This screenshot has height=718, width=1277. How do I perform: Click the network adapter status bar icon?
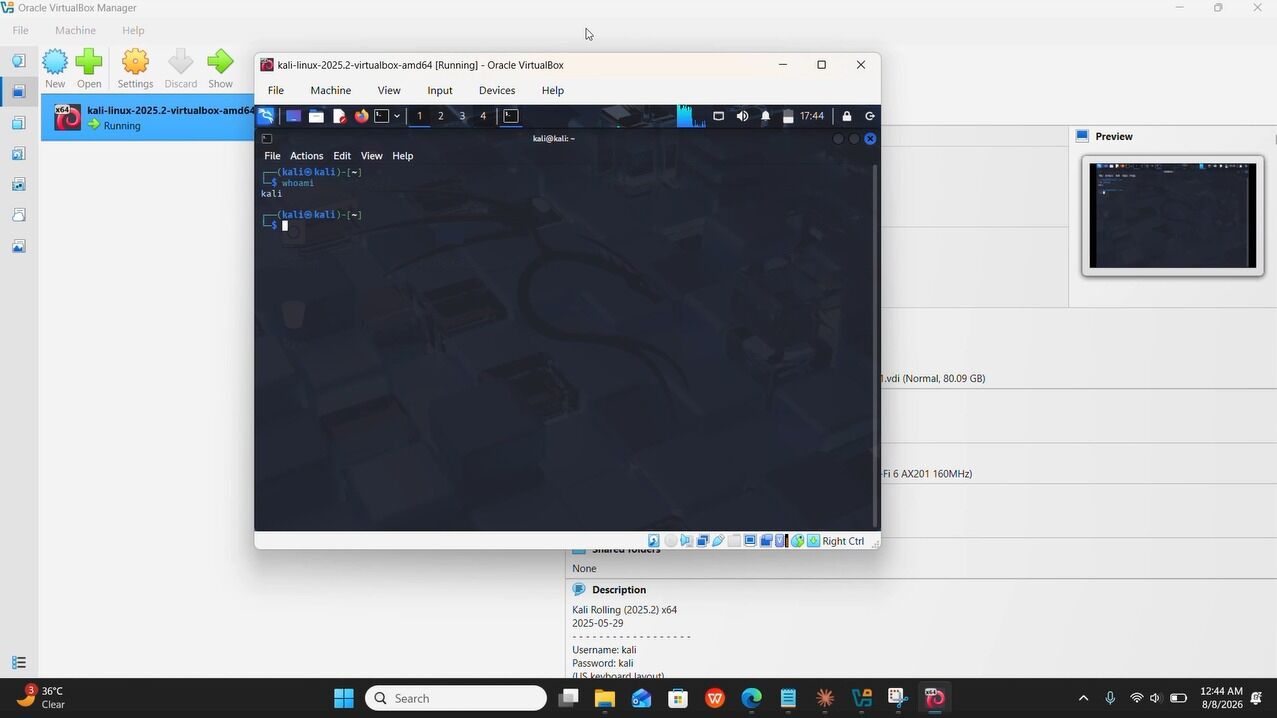(702, 541)
